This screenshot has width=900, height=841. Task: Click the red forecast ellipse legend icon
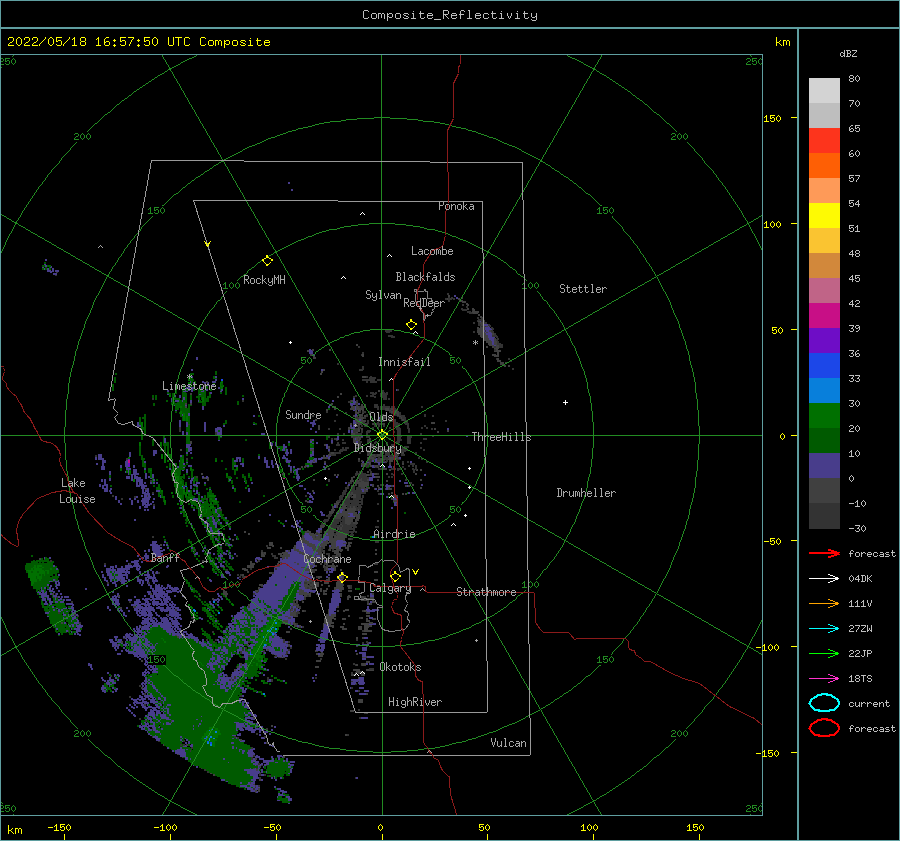[x=824, y=728]
